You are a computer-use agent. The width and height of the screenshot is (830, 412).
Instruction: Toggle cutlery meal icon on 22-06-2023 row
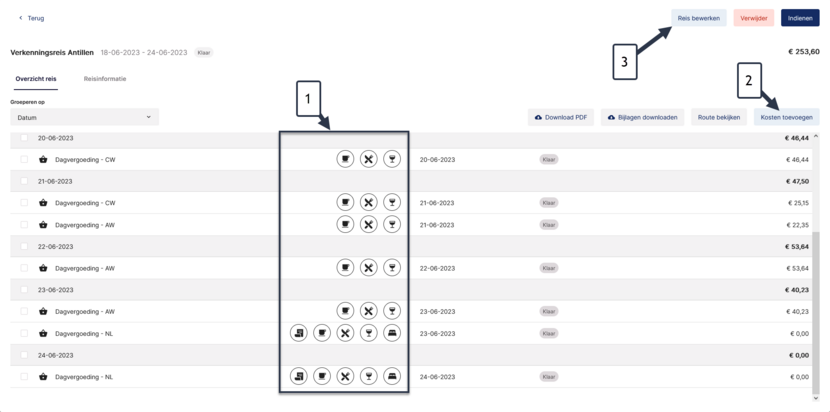click(x=368, y=268)
